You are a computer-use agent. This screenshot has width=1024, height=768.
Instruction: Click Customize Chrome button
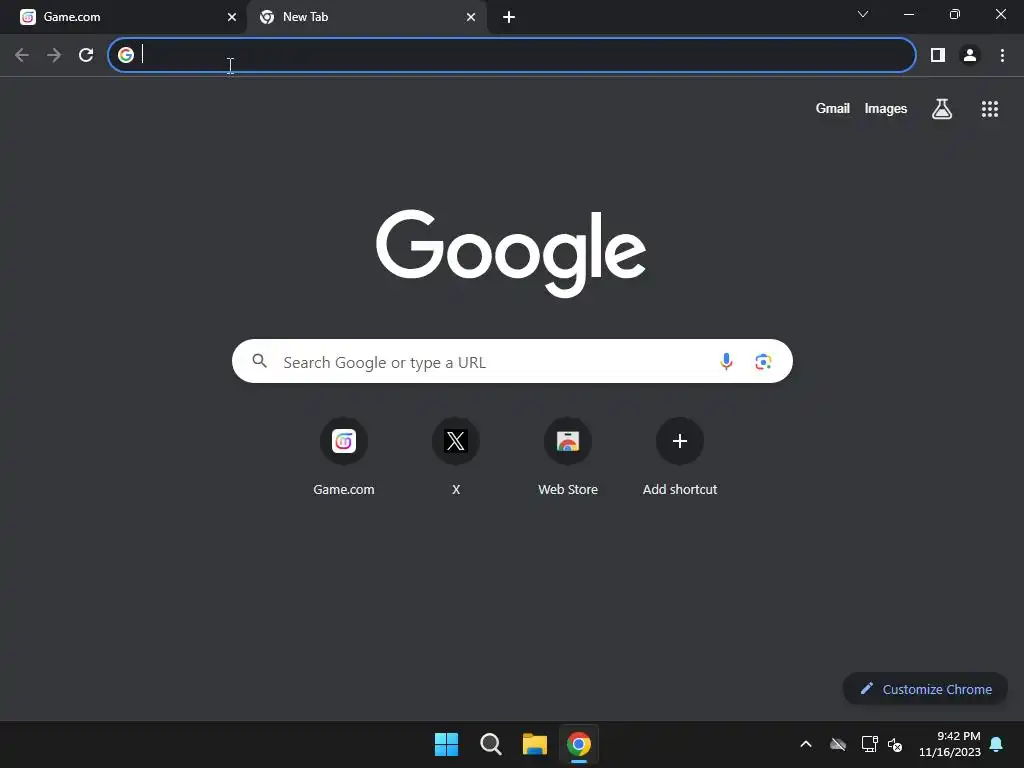point(925,688)
